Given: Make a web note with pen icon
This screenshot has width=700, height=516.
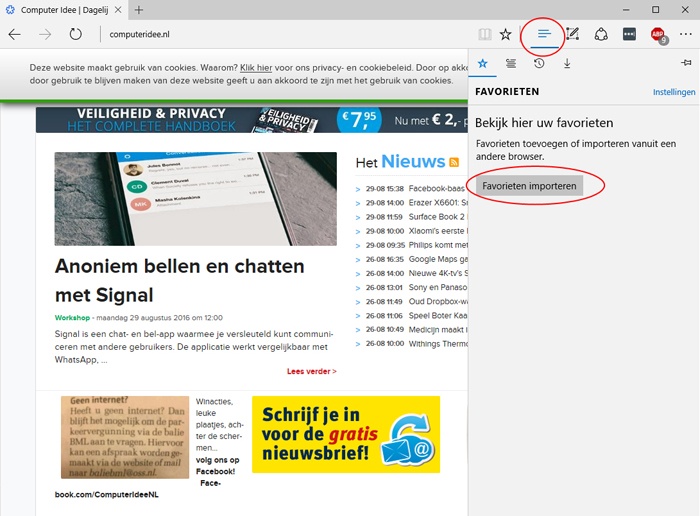Looking at the screenshot, I should 573,34.
